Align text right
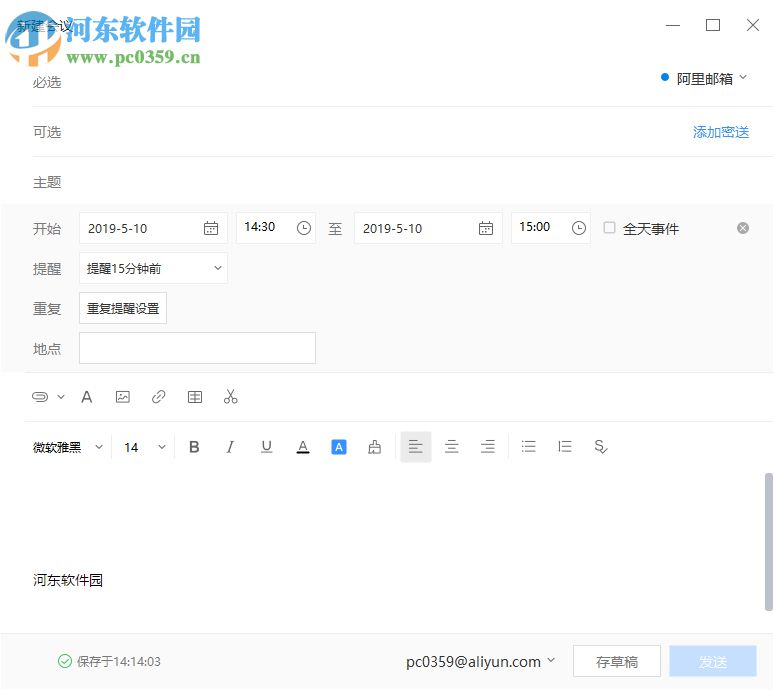 pos(488,447)
